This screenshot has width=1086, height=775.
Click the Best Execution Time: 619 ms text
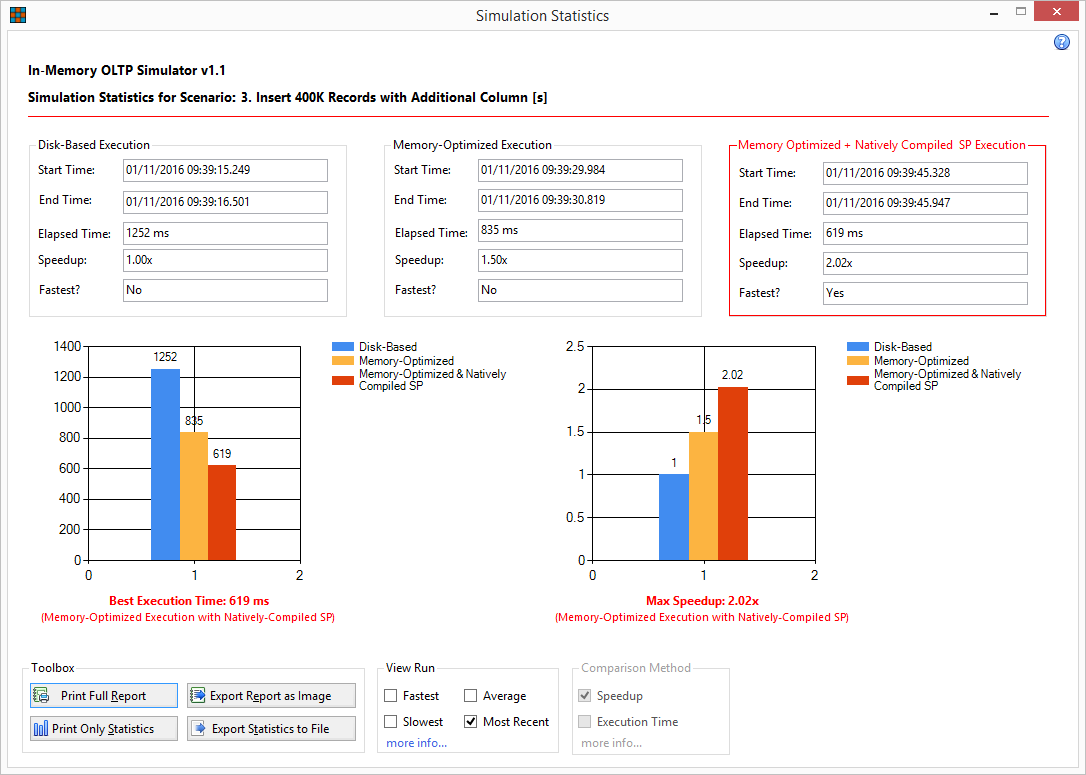coord(189,601)
